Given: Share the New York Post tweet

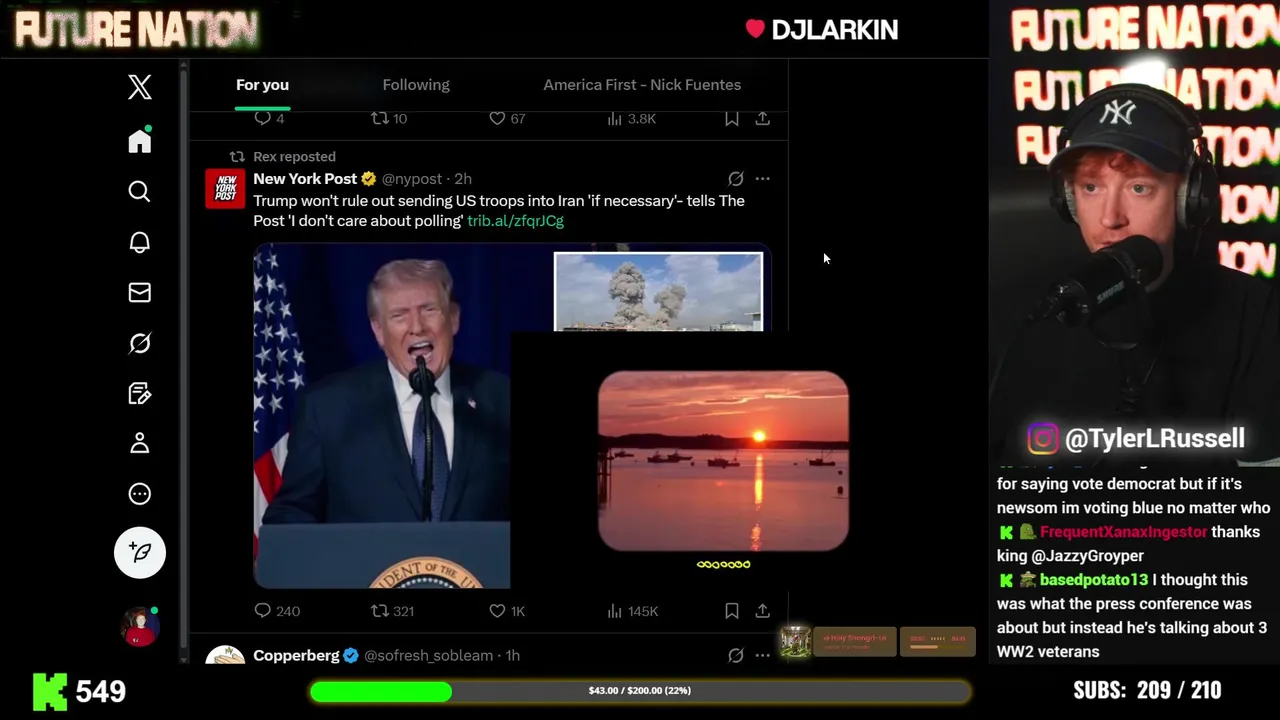Looking at the screenshot, I should (763, 611).
